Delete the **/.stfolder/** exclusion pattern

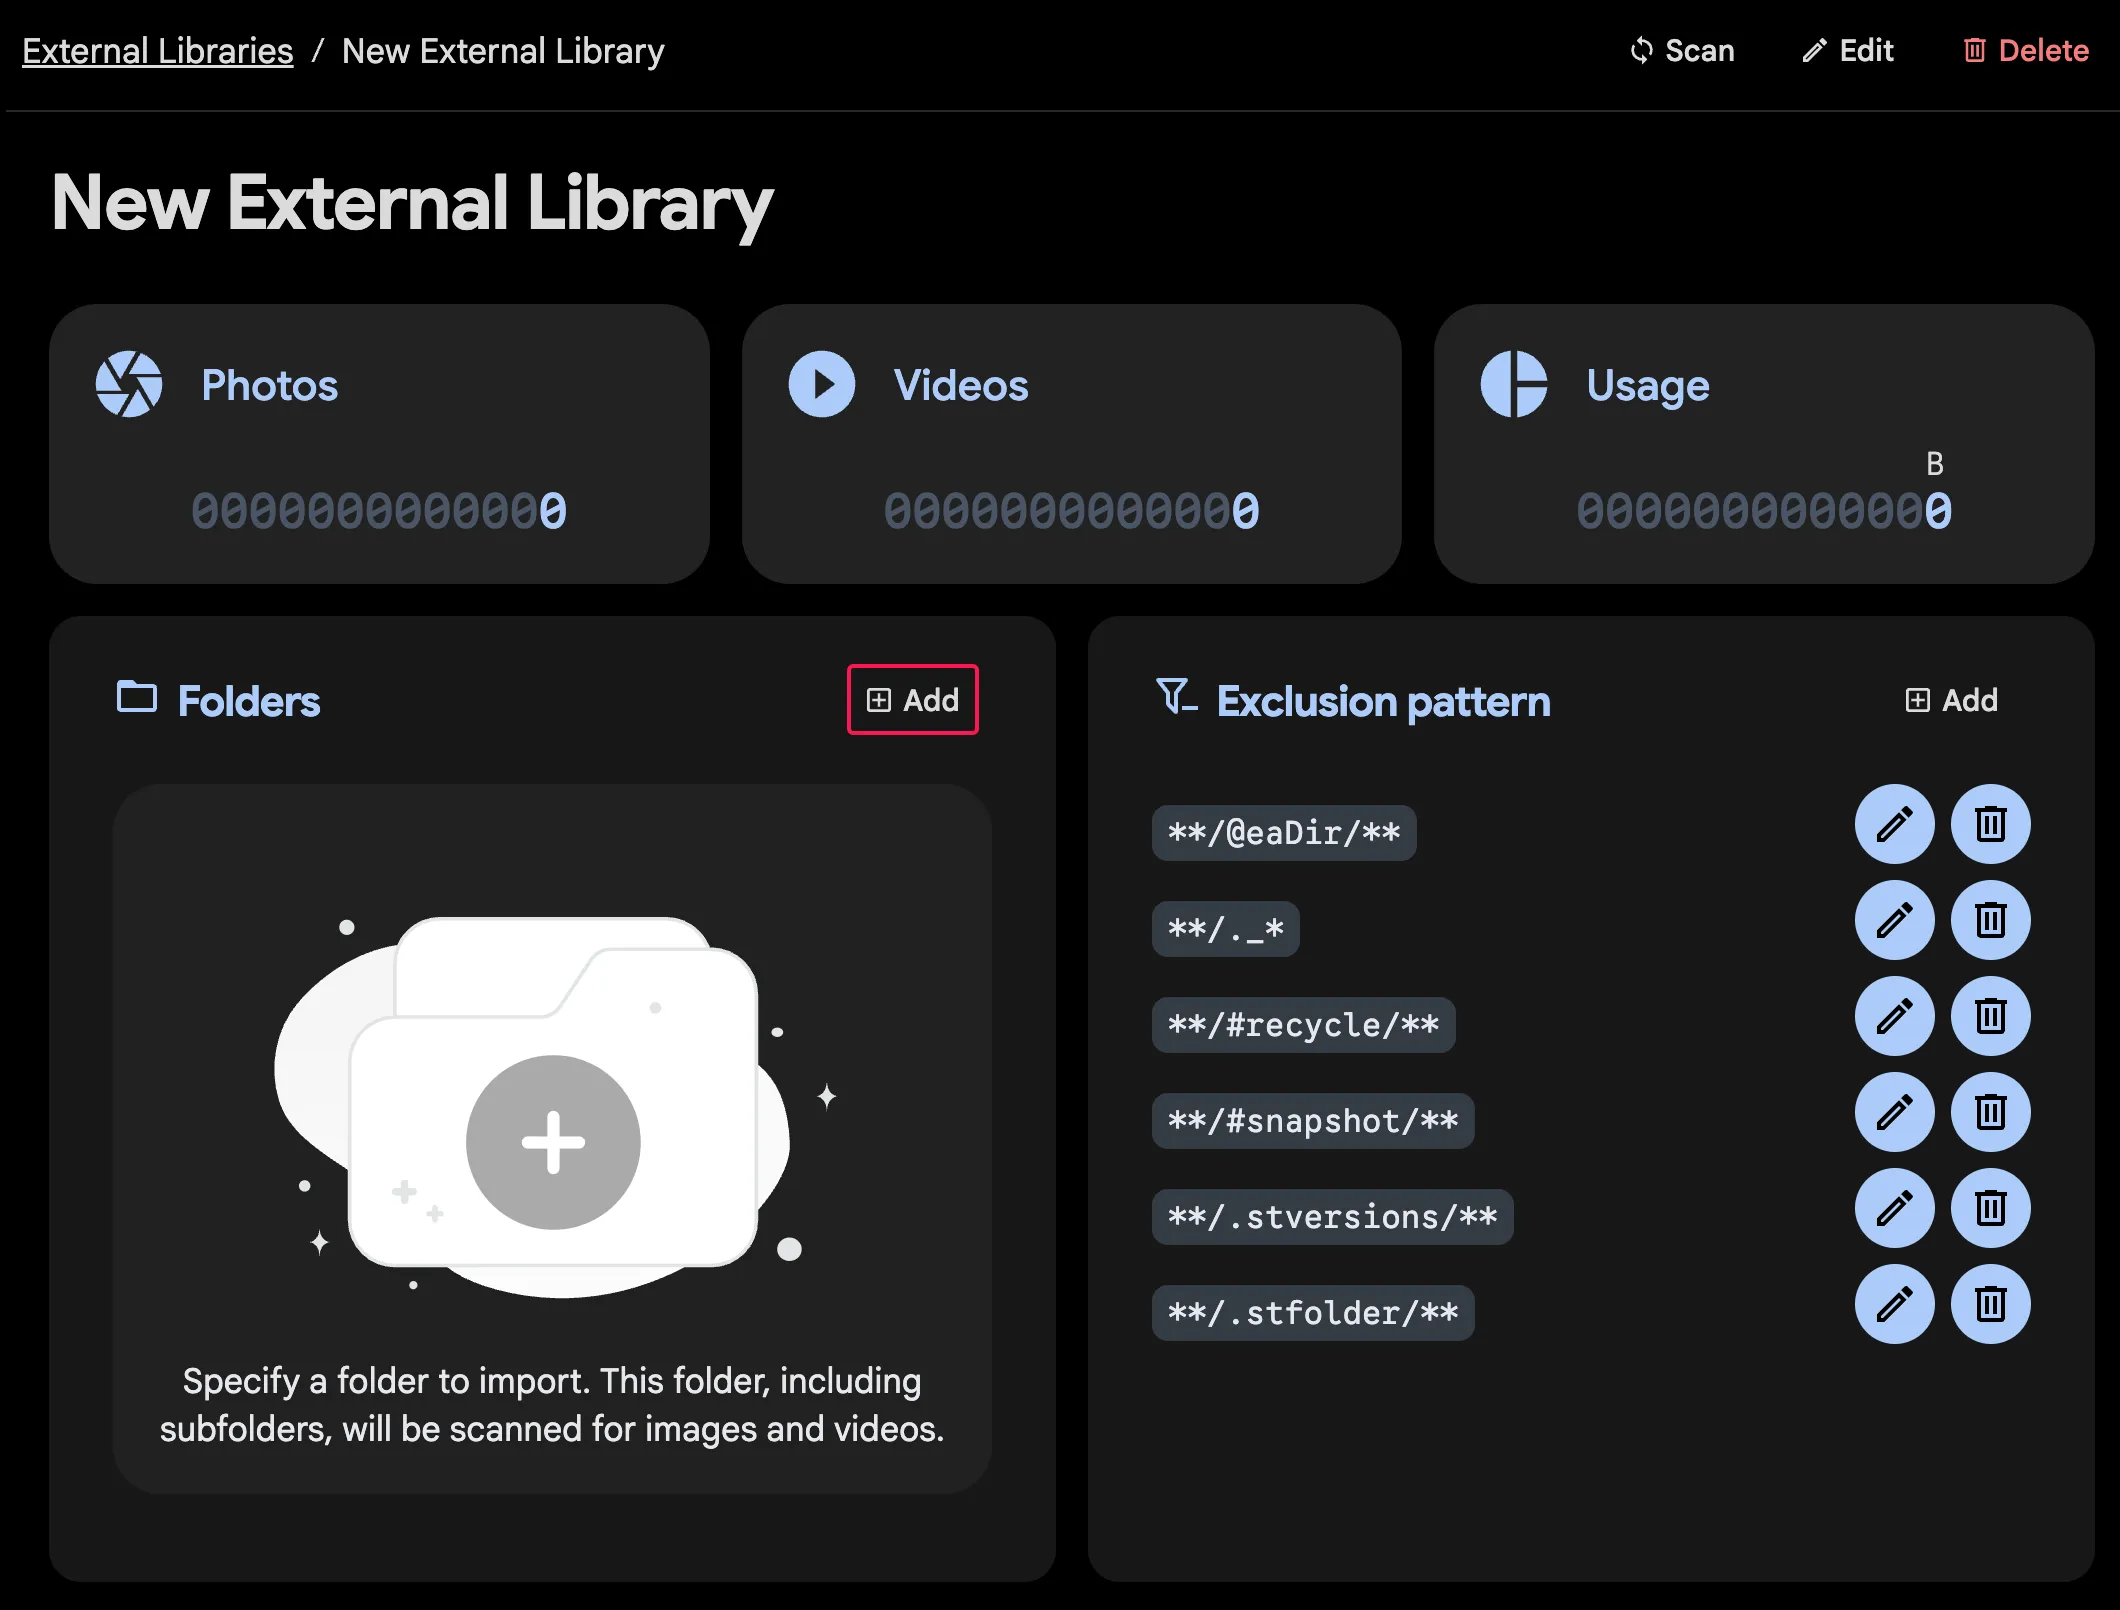1990,1304
